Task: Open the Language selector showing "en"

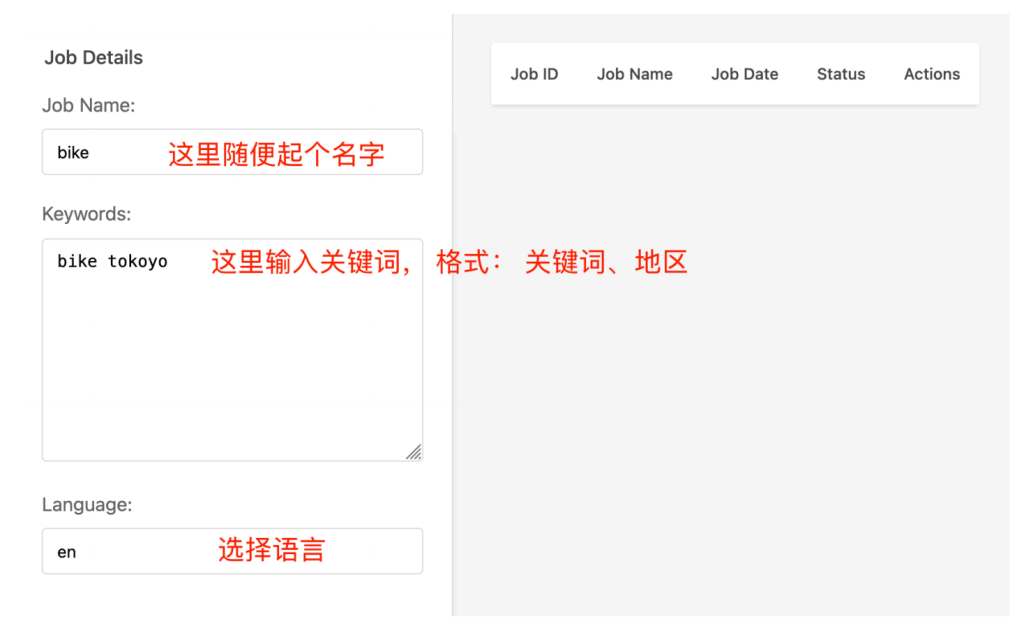Action: 232,551
